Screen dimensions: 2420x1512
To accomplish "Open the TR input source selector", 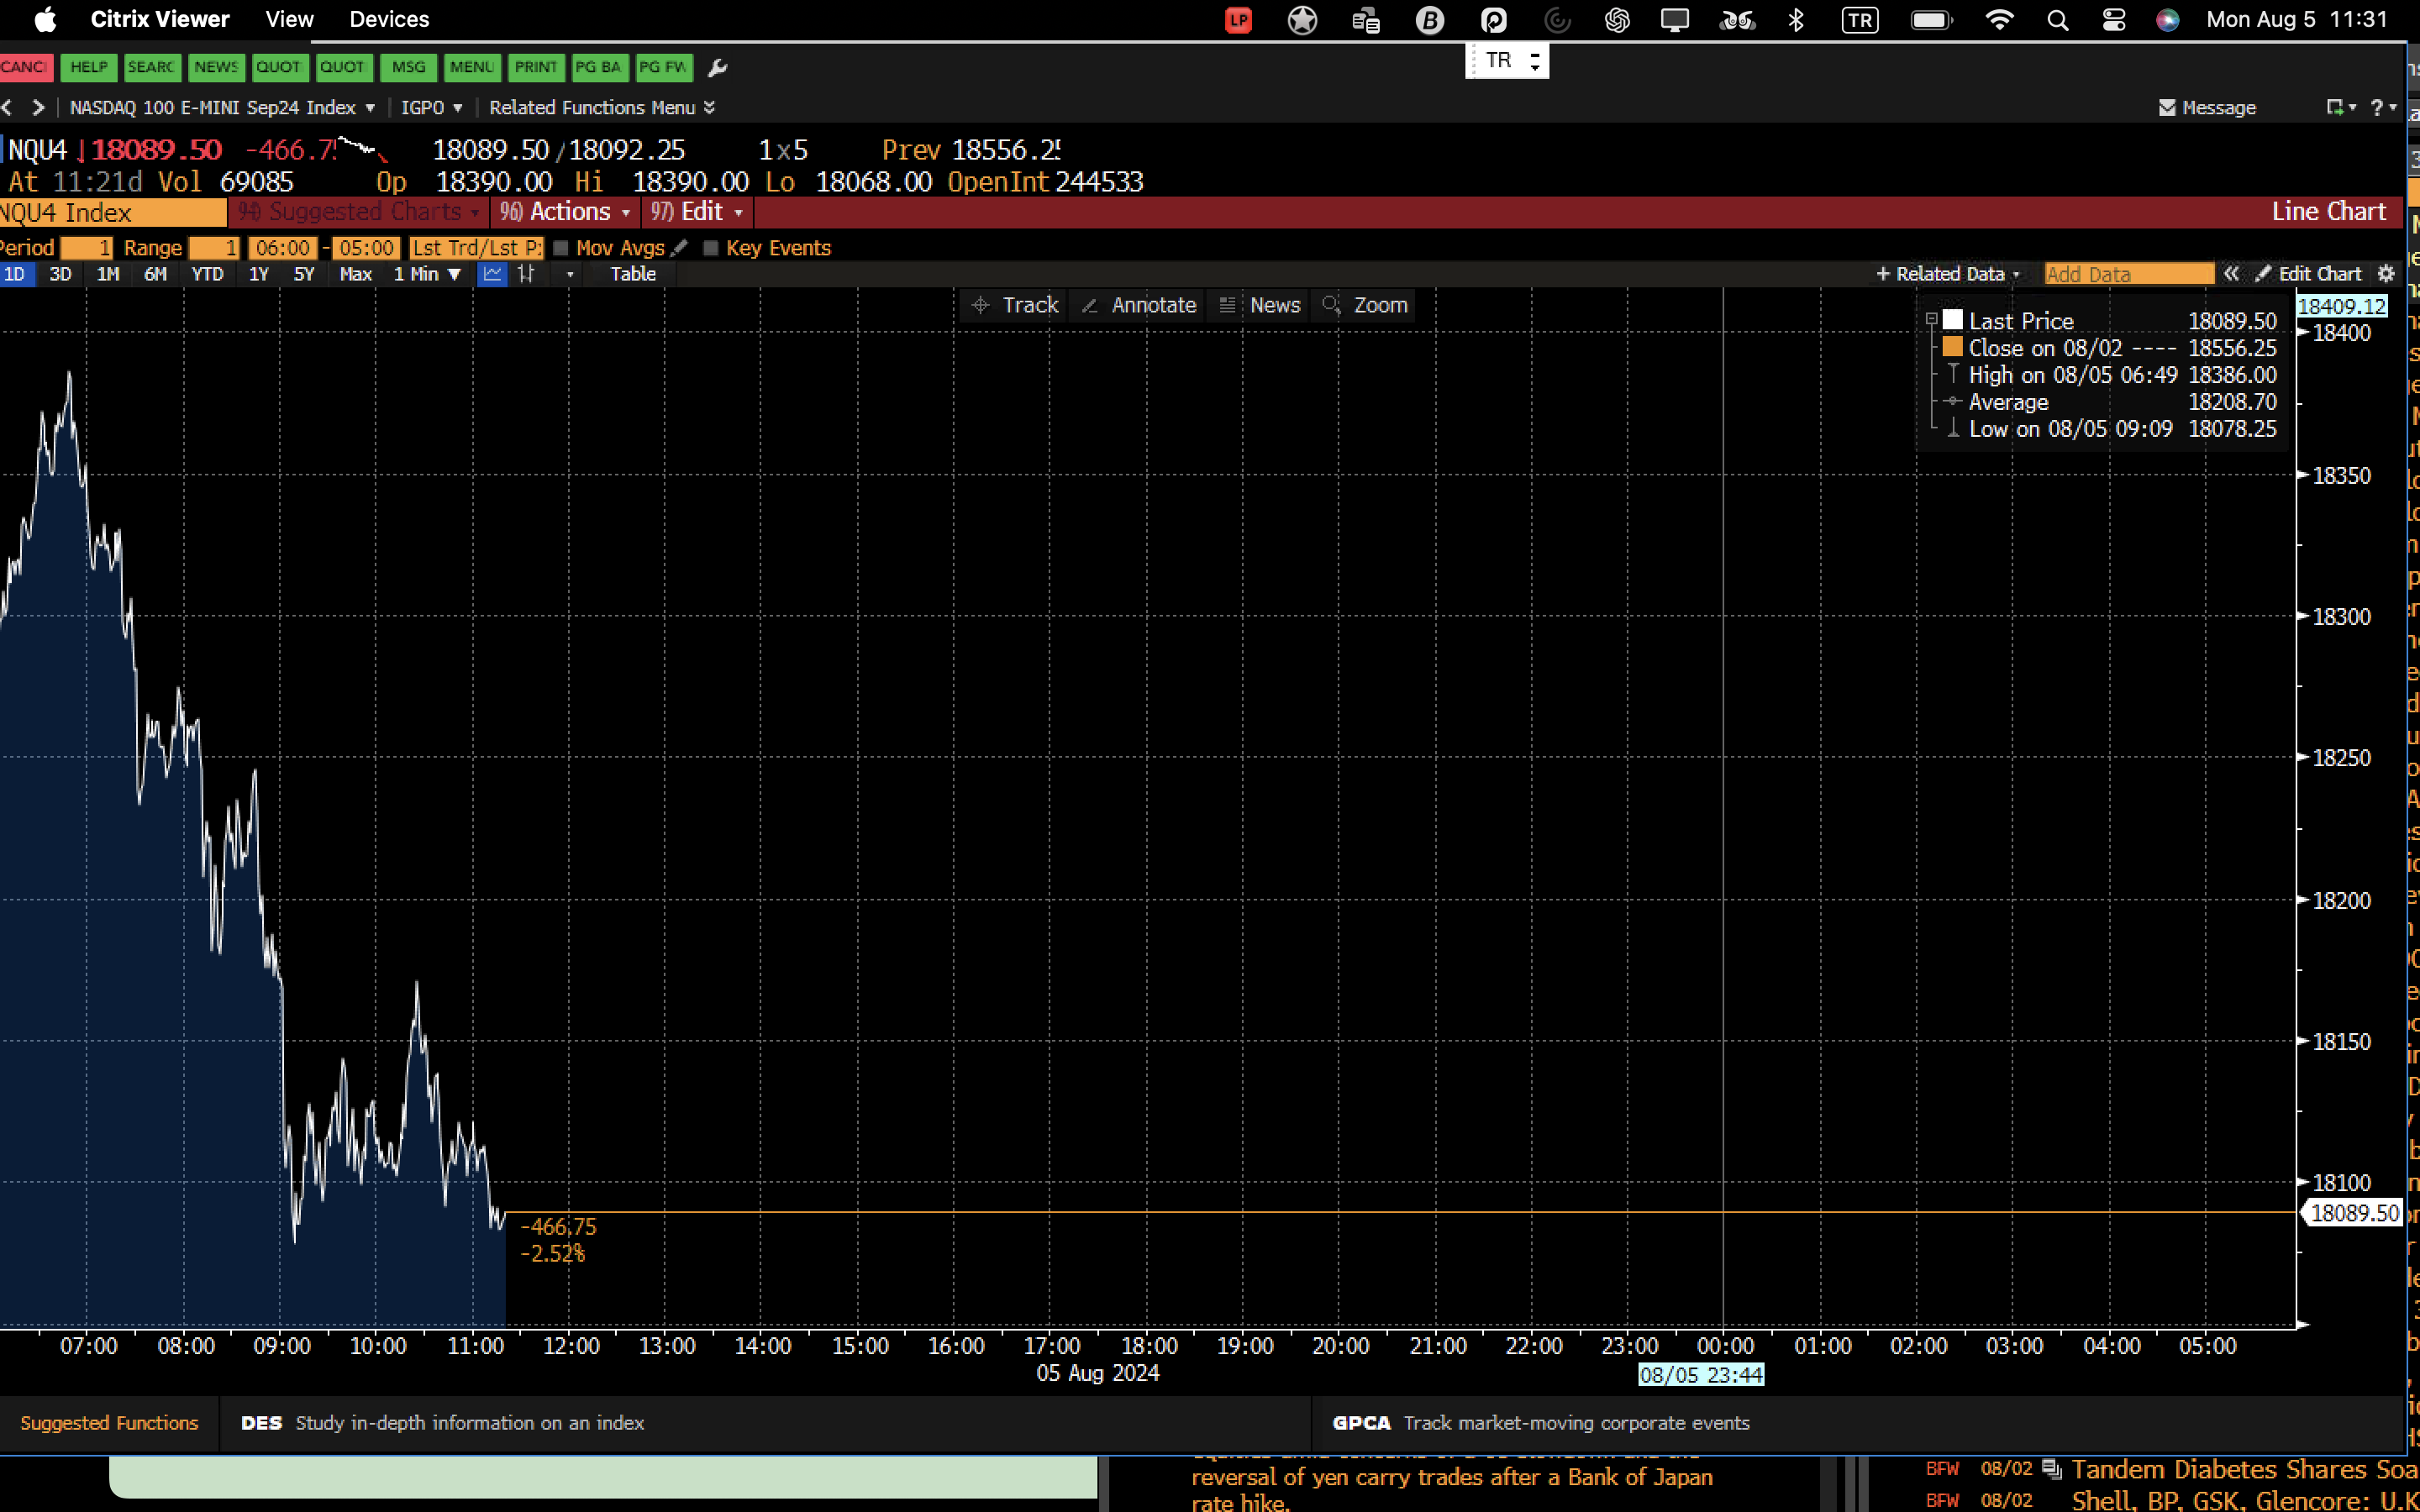I will 1507,61.
